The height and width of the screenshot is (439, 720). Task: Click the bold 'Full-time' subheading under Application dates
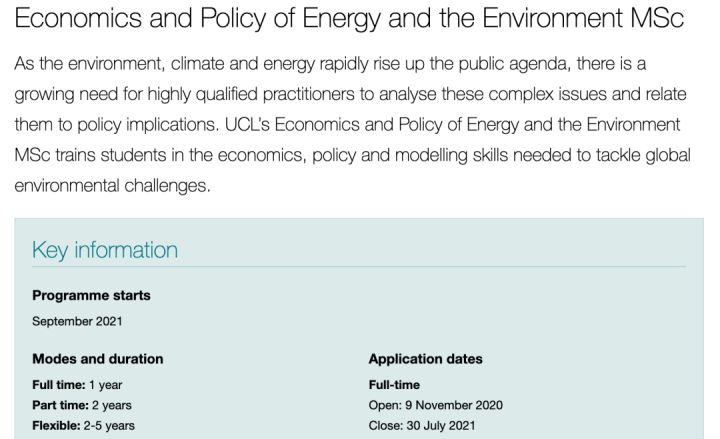(x=394, y=385)
